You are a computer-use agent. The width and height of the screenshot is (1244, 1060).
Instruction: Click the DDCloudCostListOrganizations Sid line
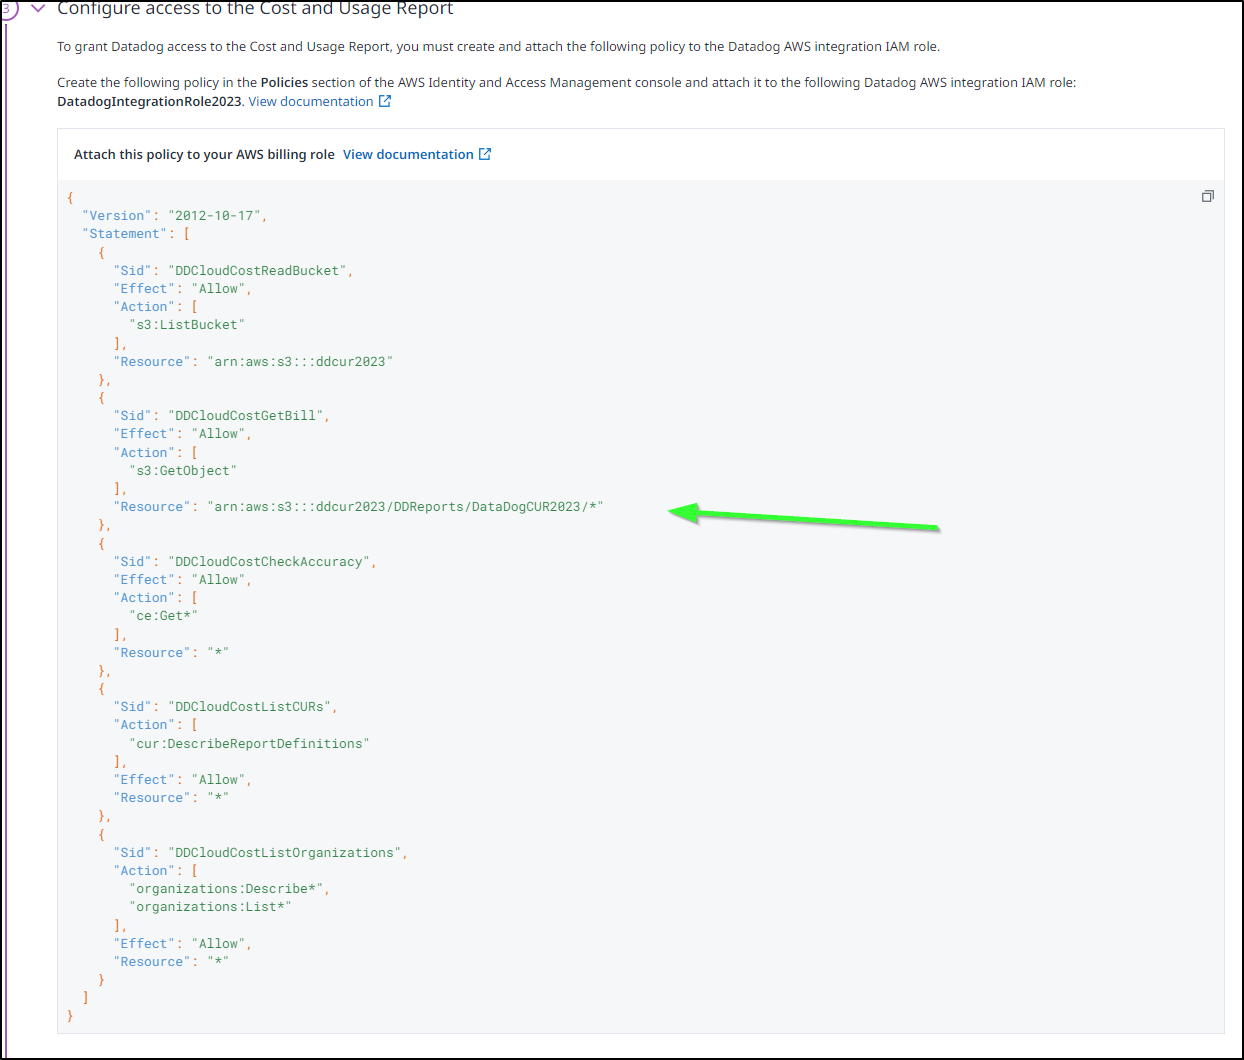click(260, 853)
